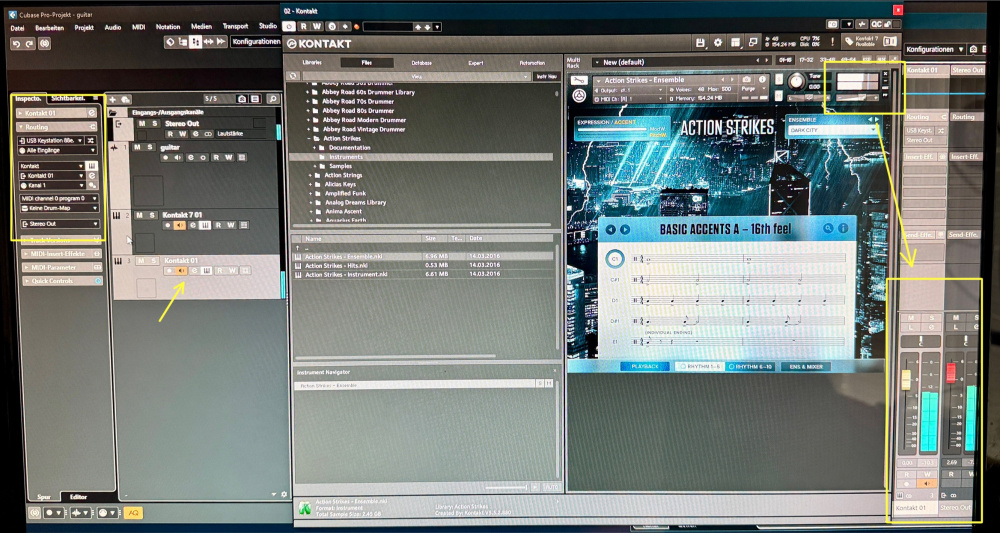Solo the Stereo Out track
Screen dimensions: 1000x533
[154, 124]
